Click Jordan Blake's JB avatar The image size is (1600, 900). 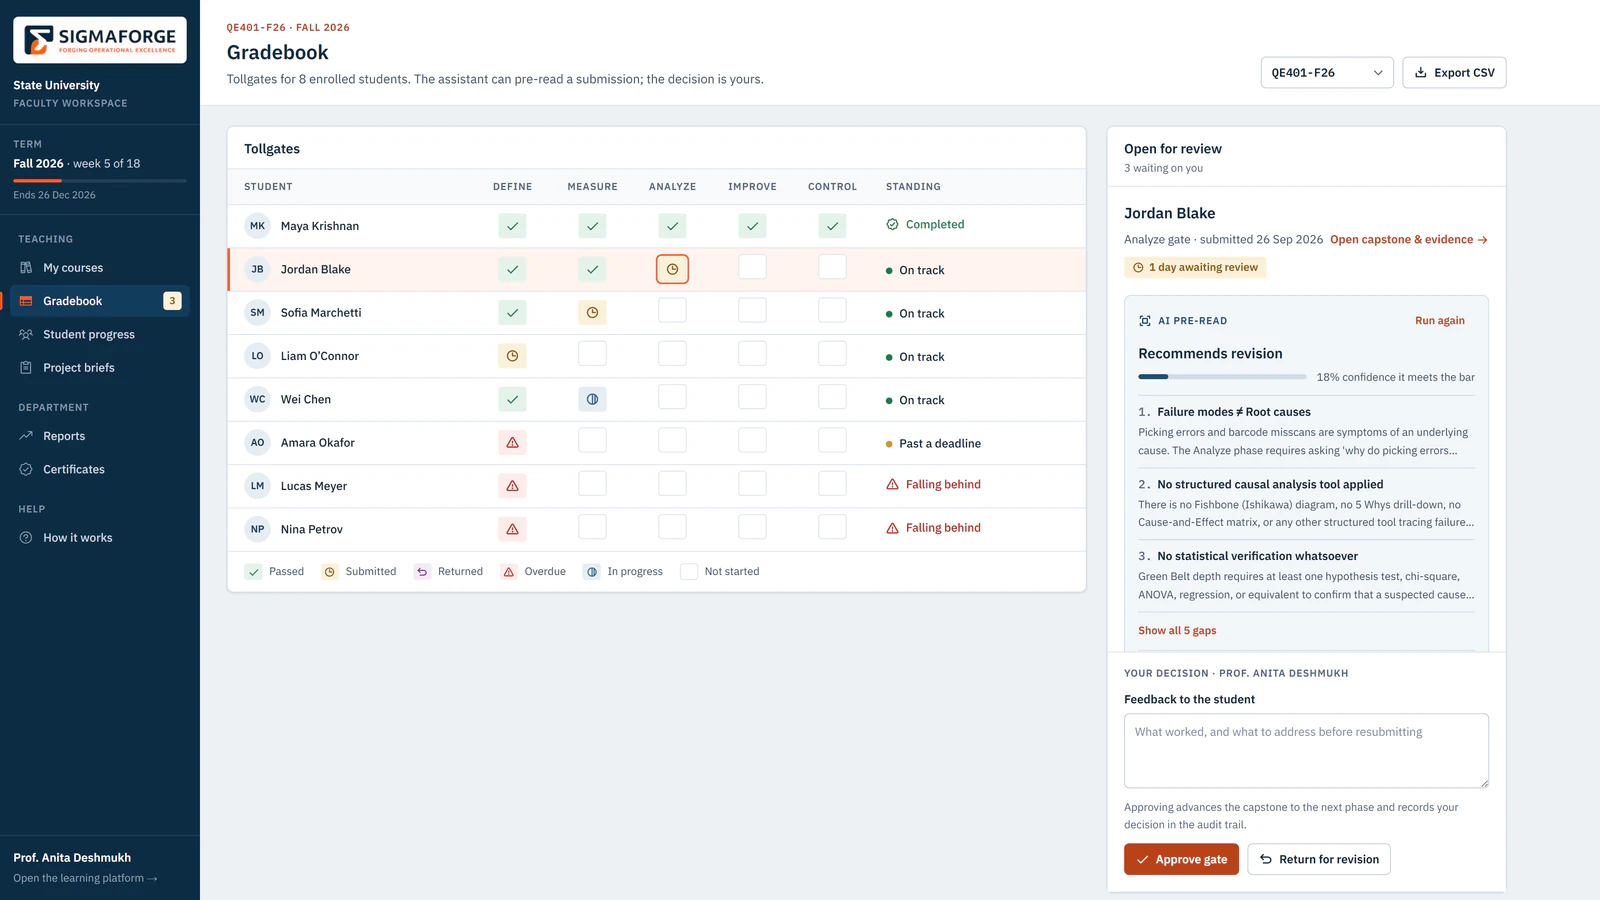point(257,269)
